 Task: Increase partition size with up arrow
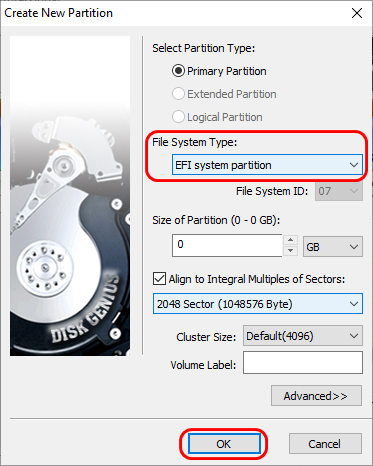pos(290,240)
